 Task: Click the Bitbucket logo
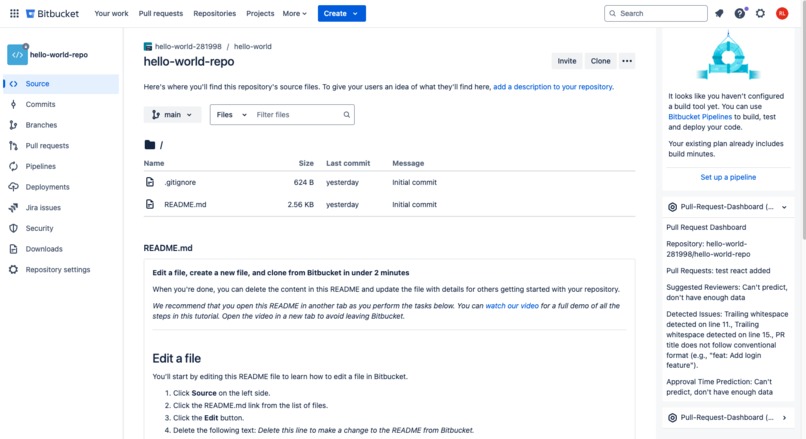52,13
